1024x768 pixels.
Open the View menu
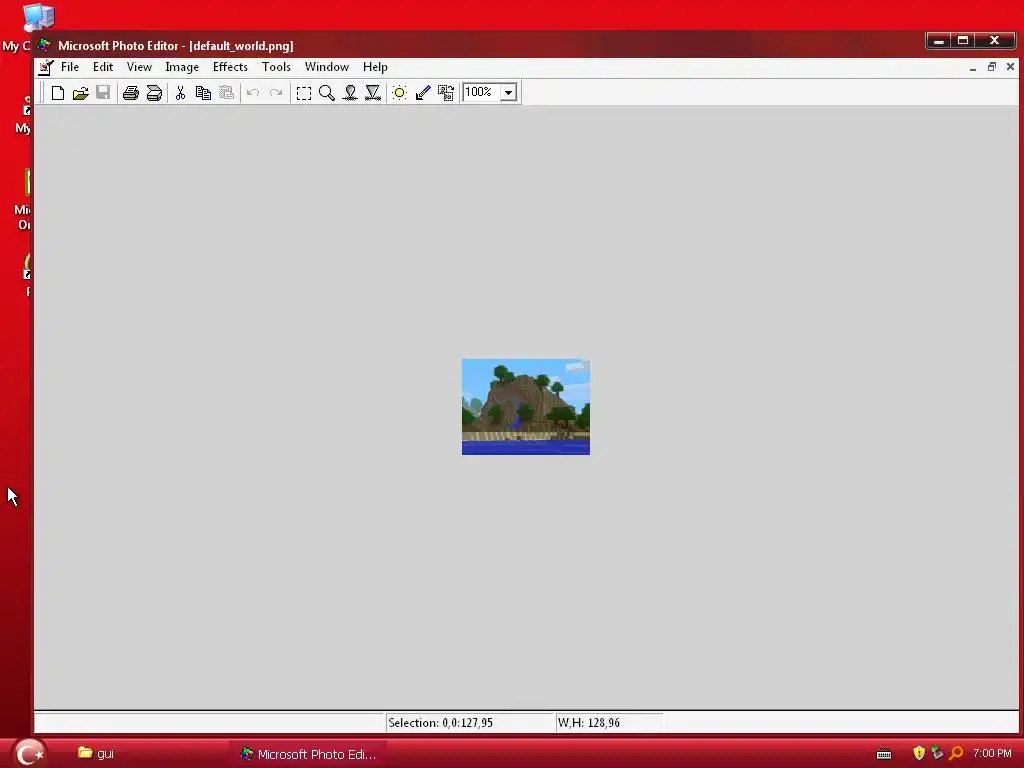pos(139,67)
